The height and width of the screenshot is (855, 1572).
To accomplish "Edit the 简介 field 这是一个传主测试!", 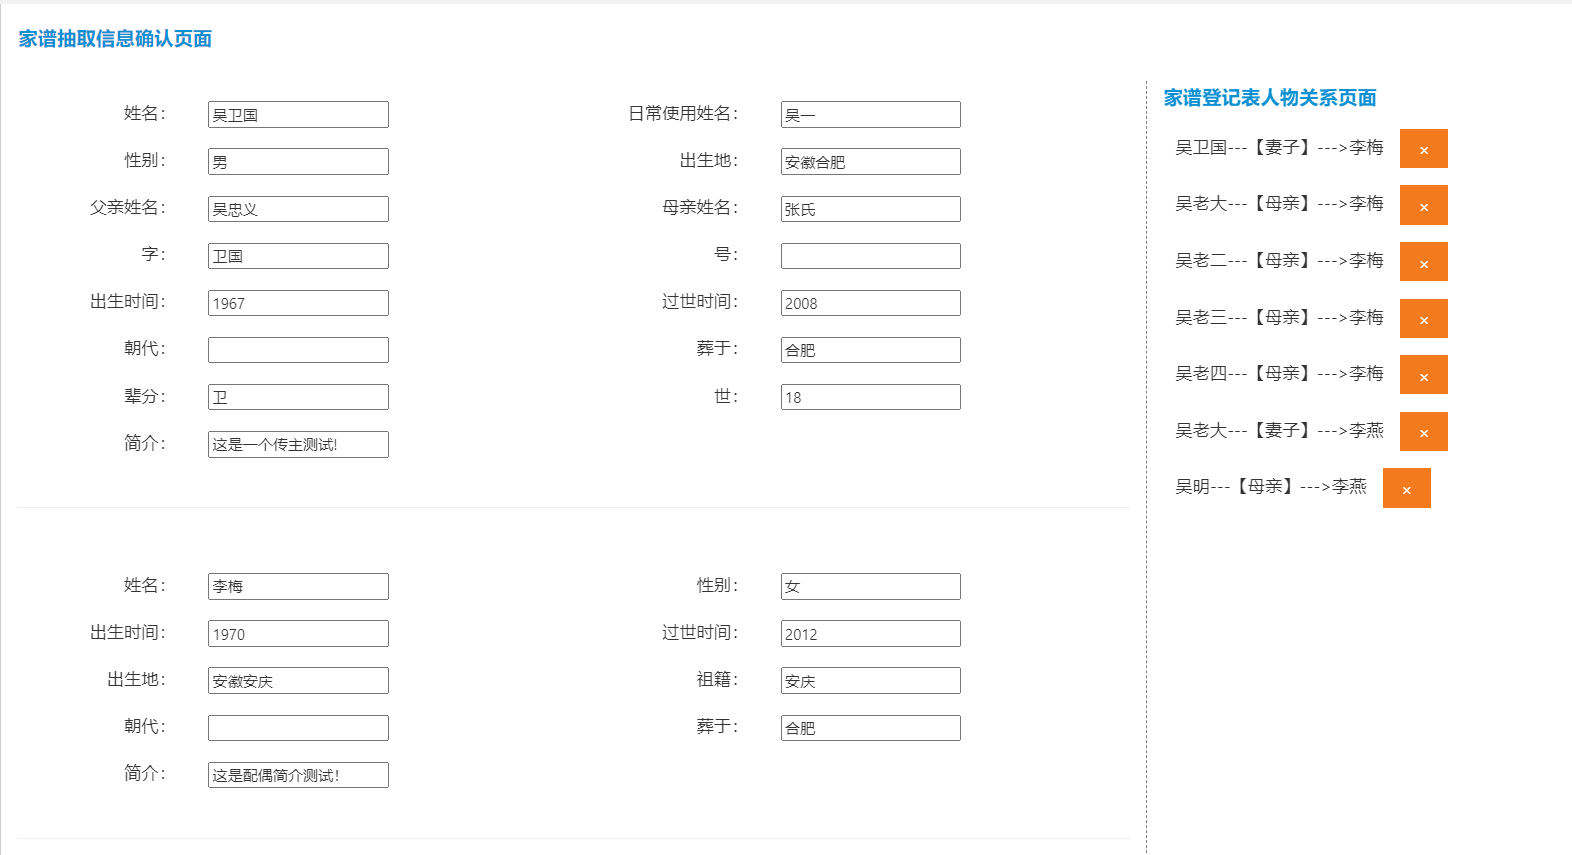I will pyautogui.click(x=298, y=444).
